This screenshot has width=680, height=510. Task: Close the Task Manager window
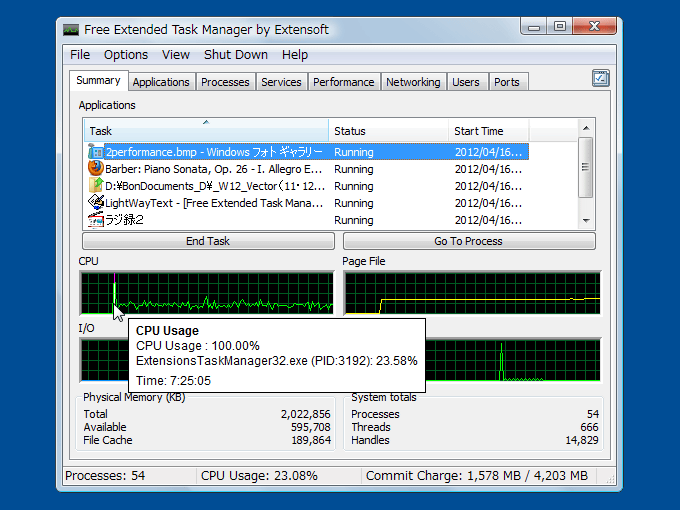[x=594, y=27]
